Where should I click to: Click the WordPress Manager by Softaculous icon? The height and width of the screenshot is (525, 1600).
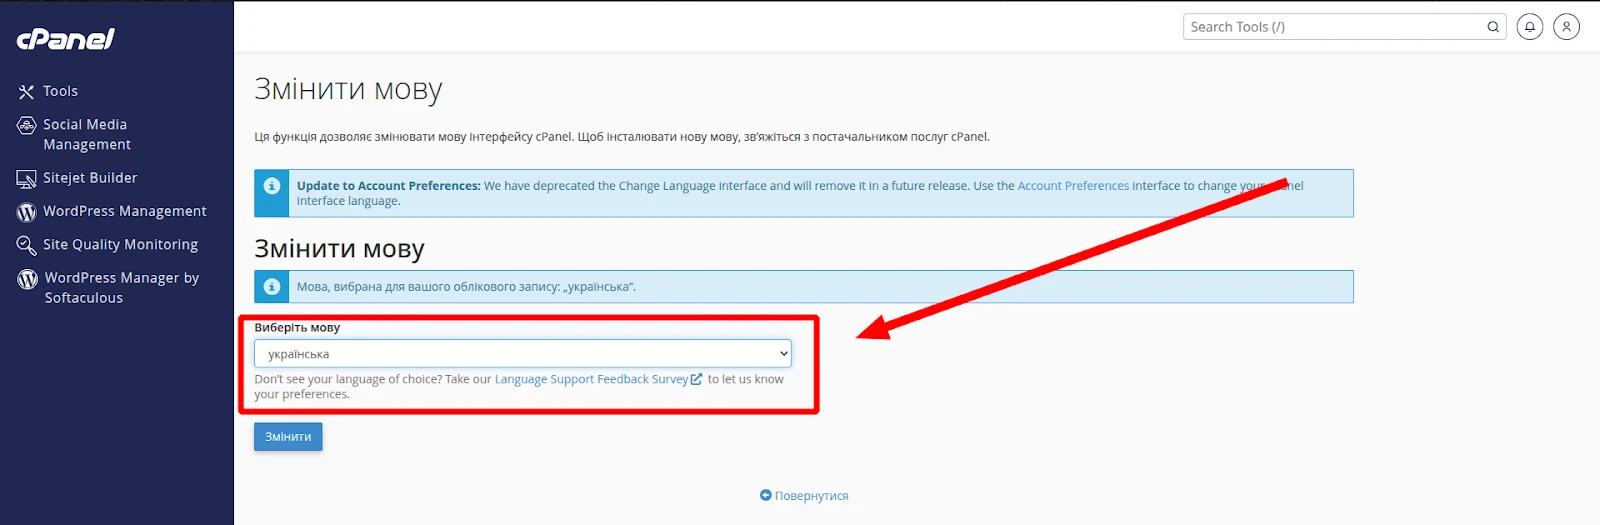(x=28, y=279)
